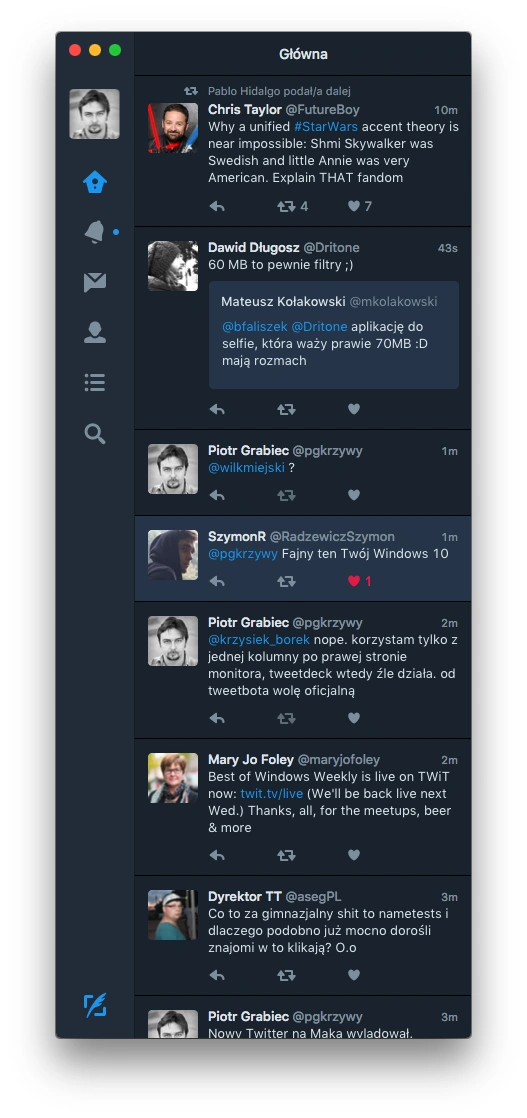Like Mary Jo Foley's Windows Weekly tweet
This screenshot has height=1118, width=527.
pyautogui.click(x=354, y=855)
